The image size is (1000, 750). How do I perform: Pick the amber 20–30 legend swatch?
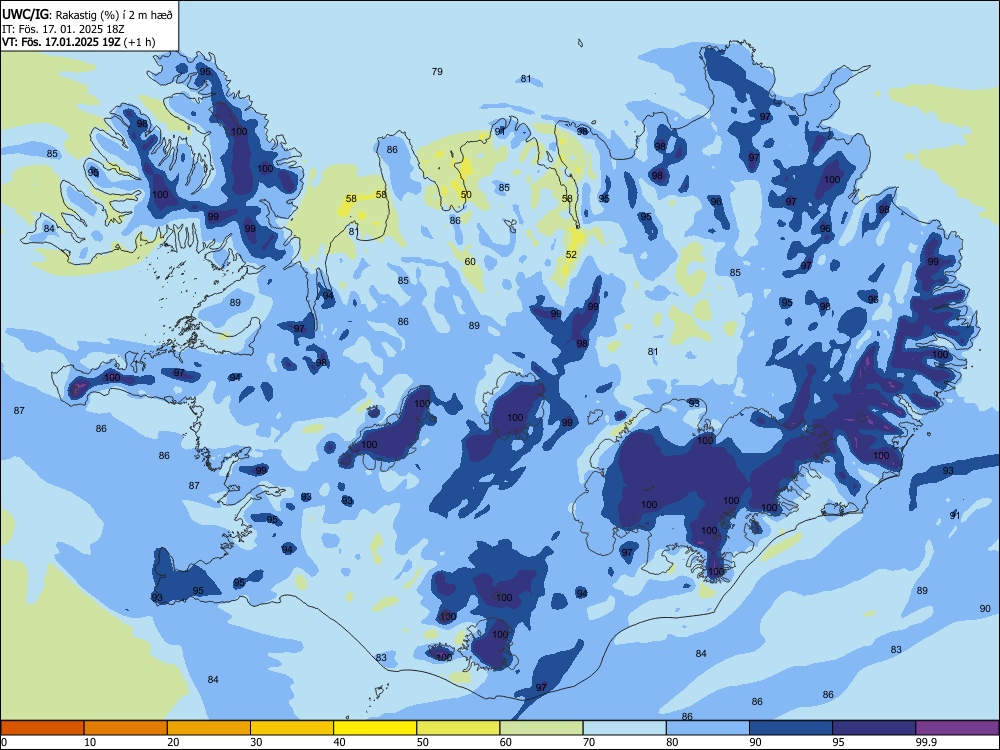pos(209,728)
